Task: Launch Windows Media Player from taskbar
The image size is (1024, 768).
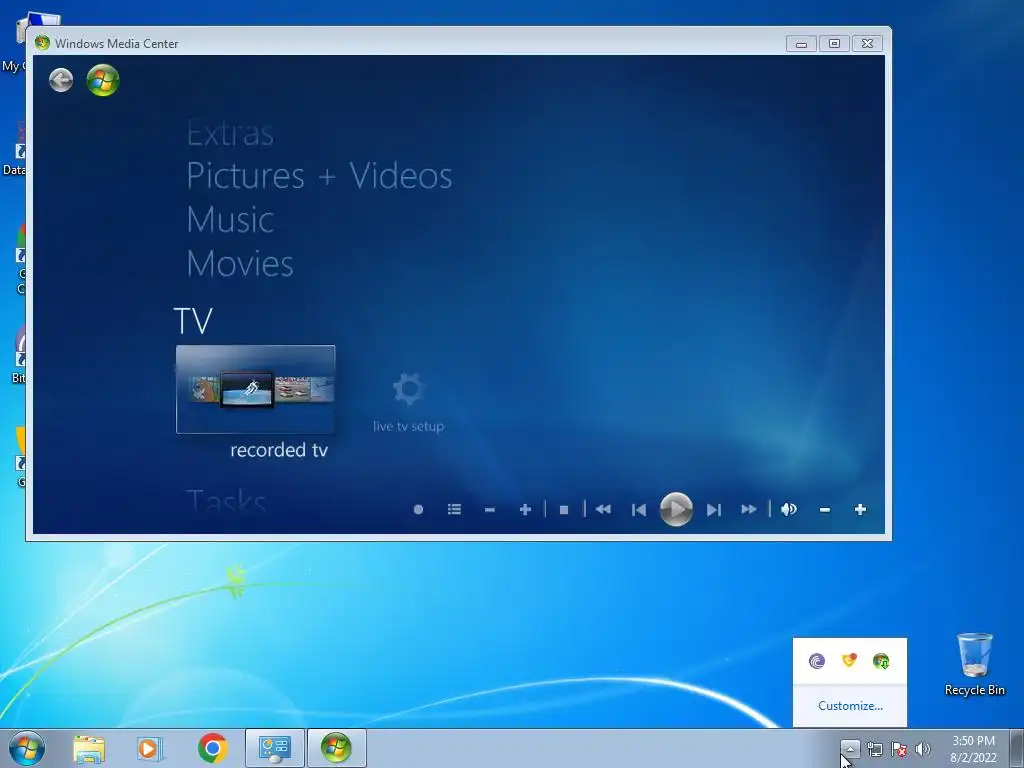Action: [149, 749]
